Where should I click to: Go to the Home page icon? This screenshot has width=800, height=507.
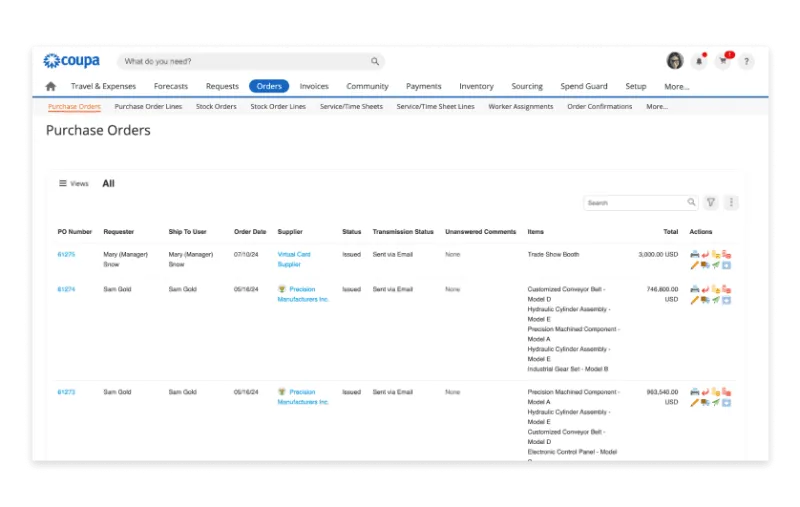(x=51, y=86)
